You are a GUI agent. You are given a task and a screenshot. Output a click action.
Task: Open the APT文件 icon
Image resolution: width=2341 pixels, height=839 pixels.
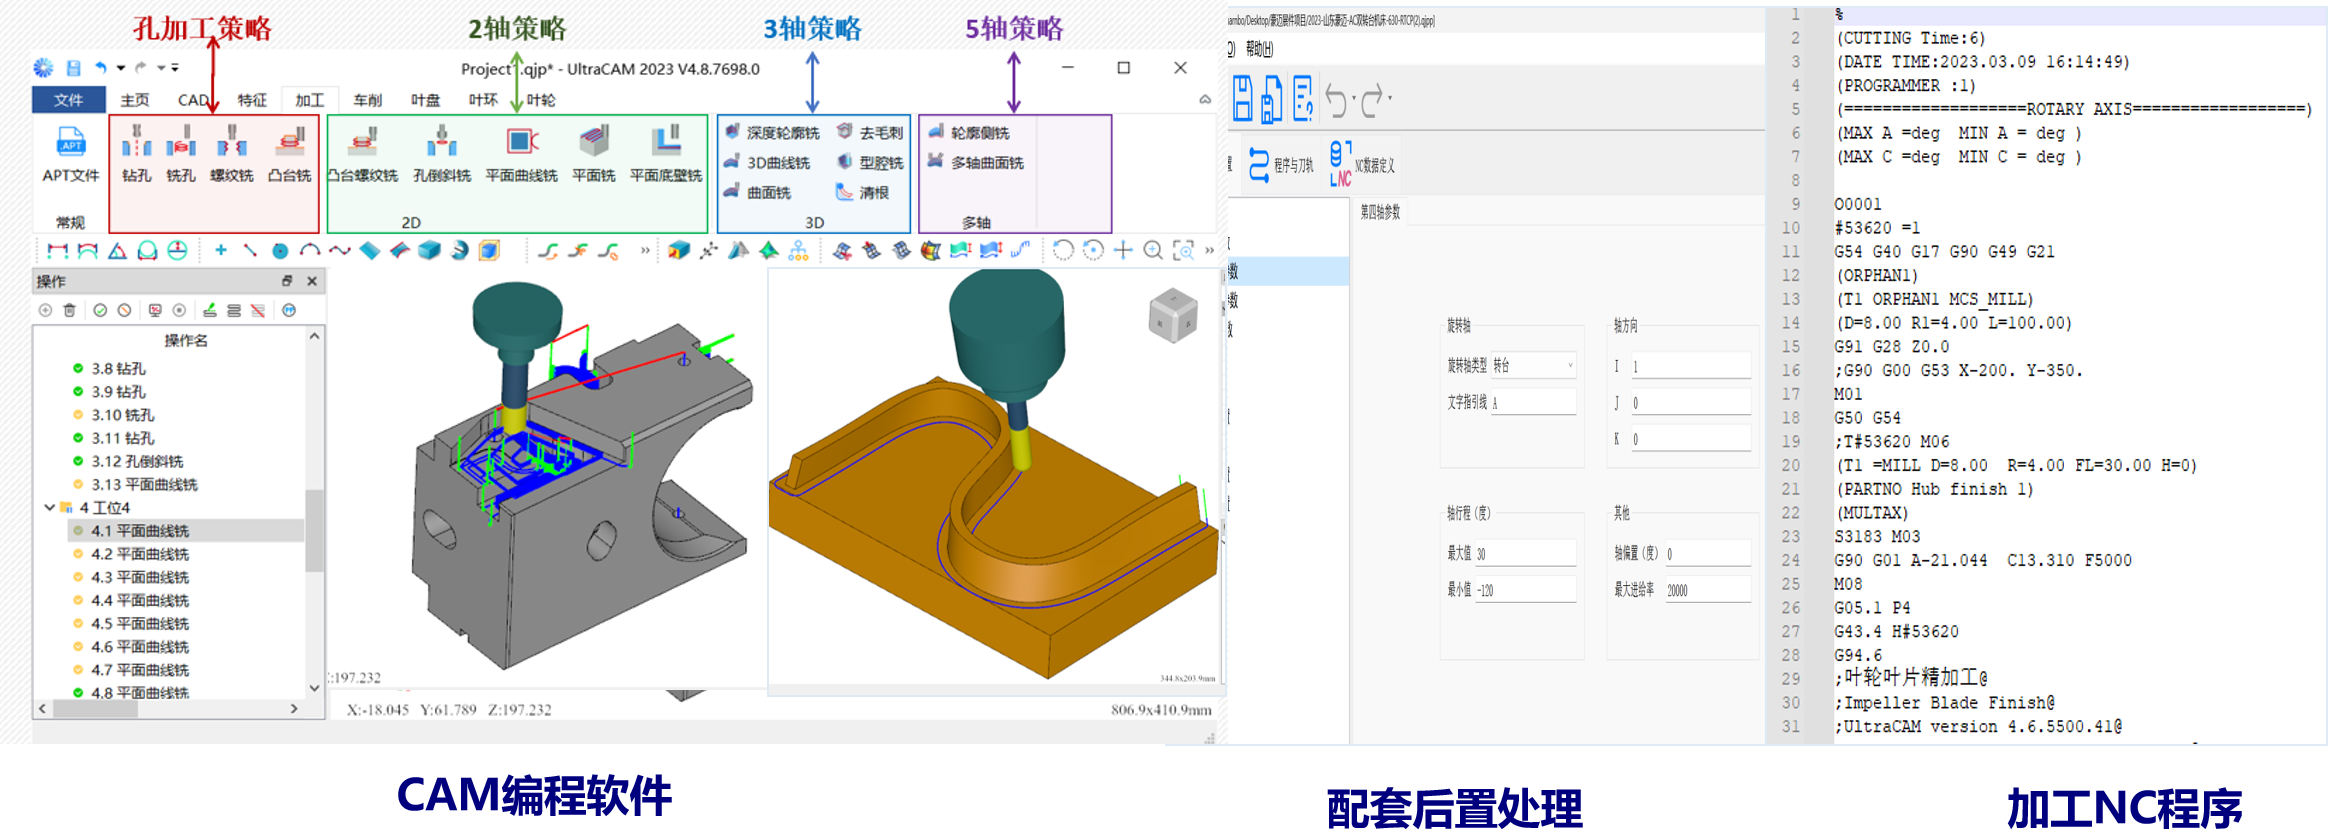click(x=70, y=153)
